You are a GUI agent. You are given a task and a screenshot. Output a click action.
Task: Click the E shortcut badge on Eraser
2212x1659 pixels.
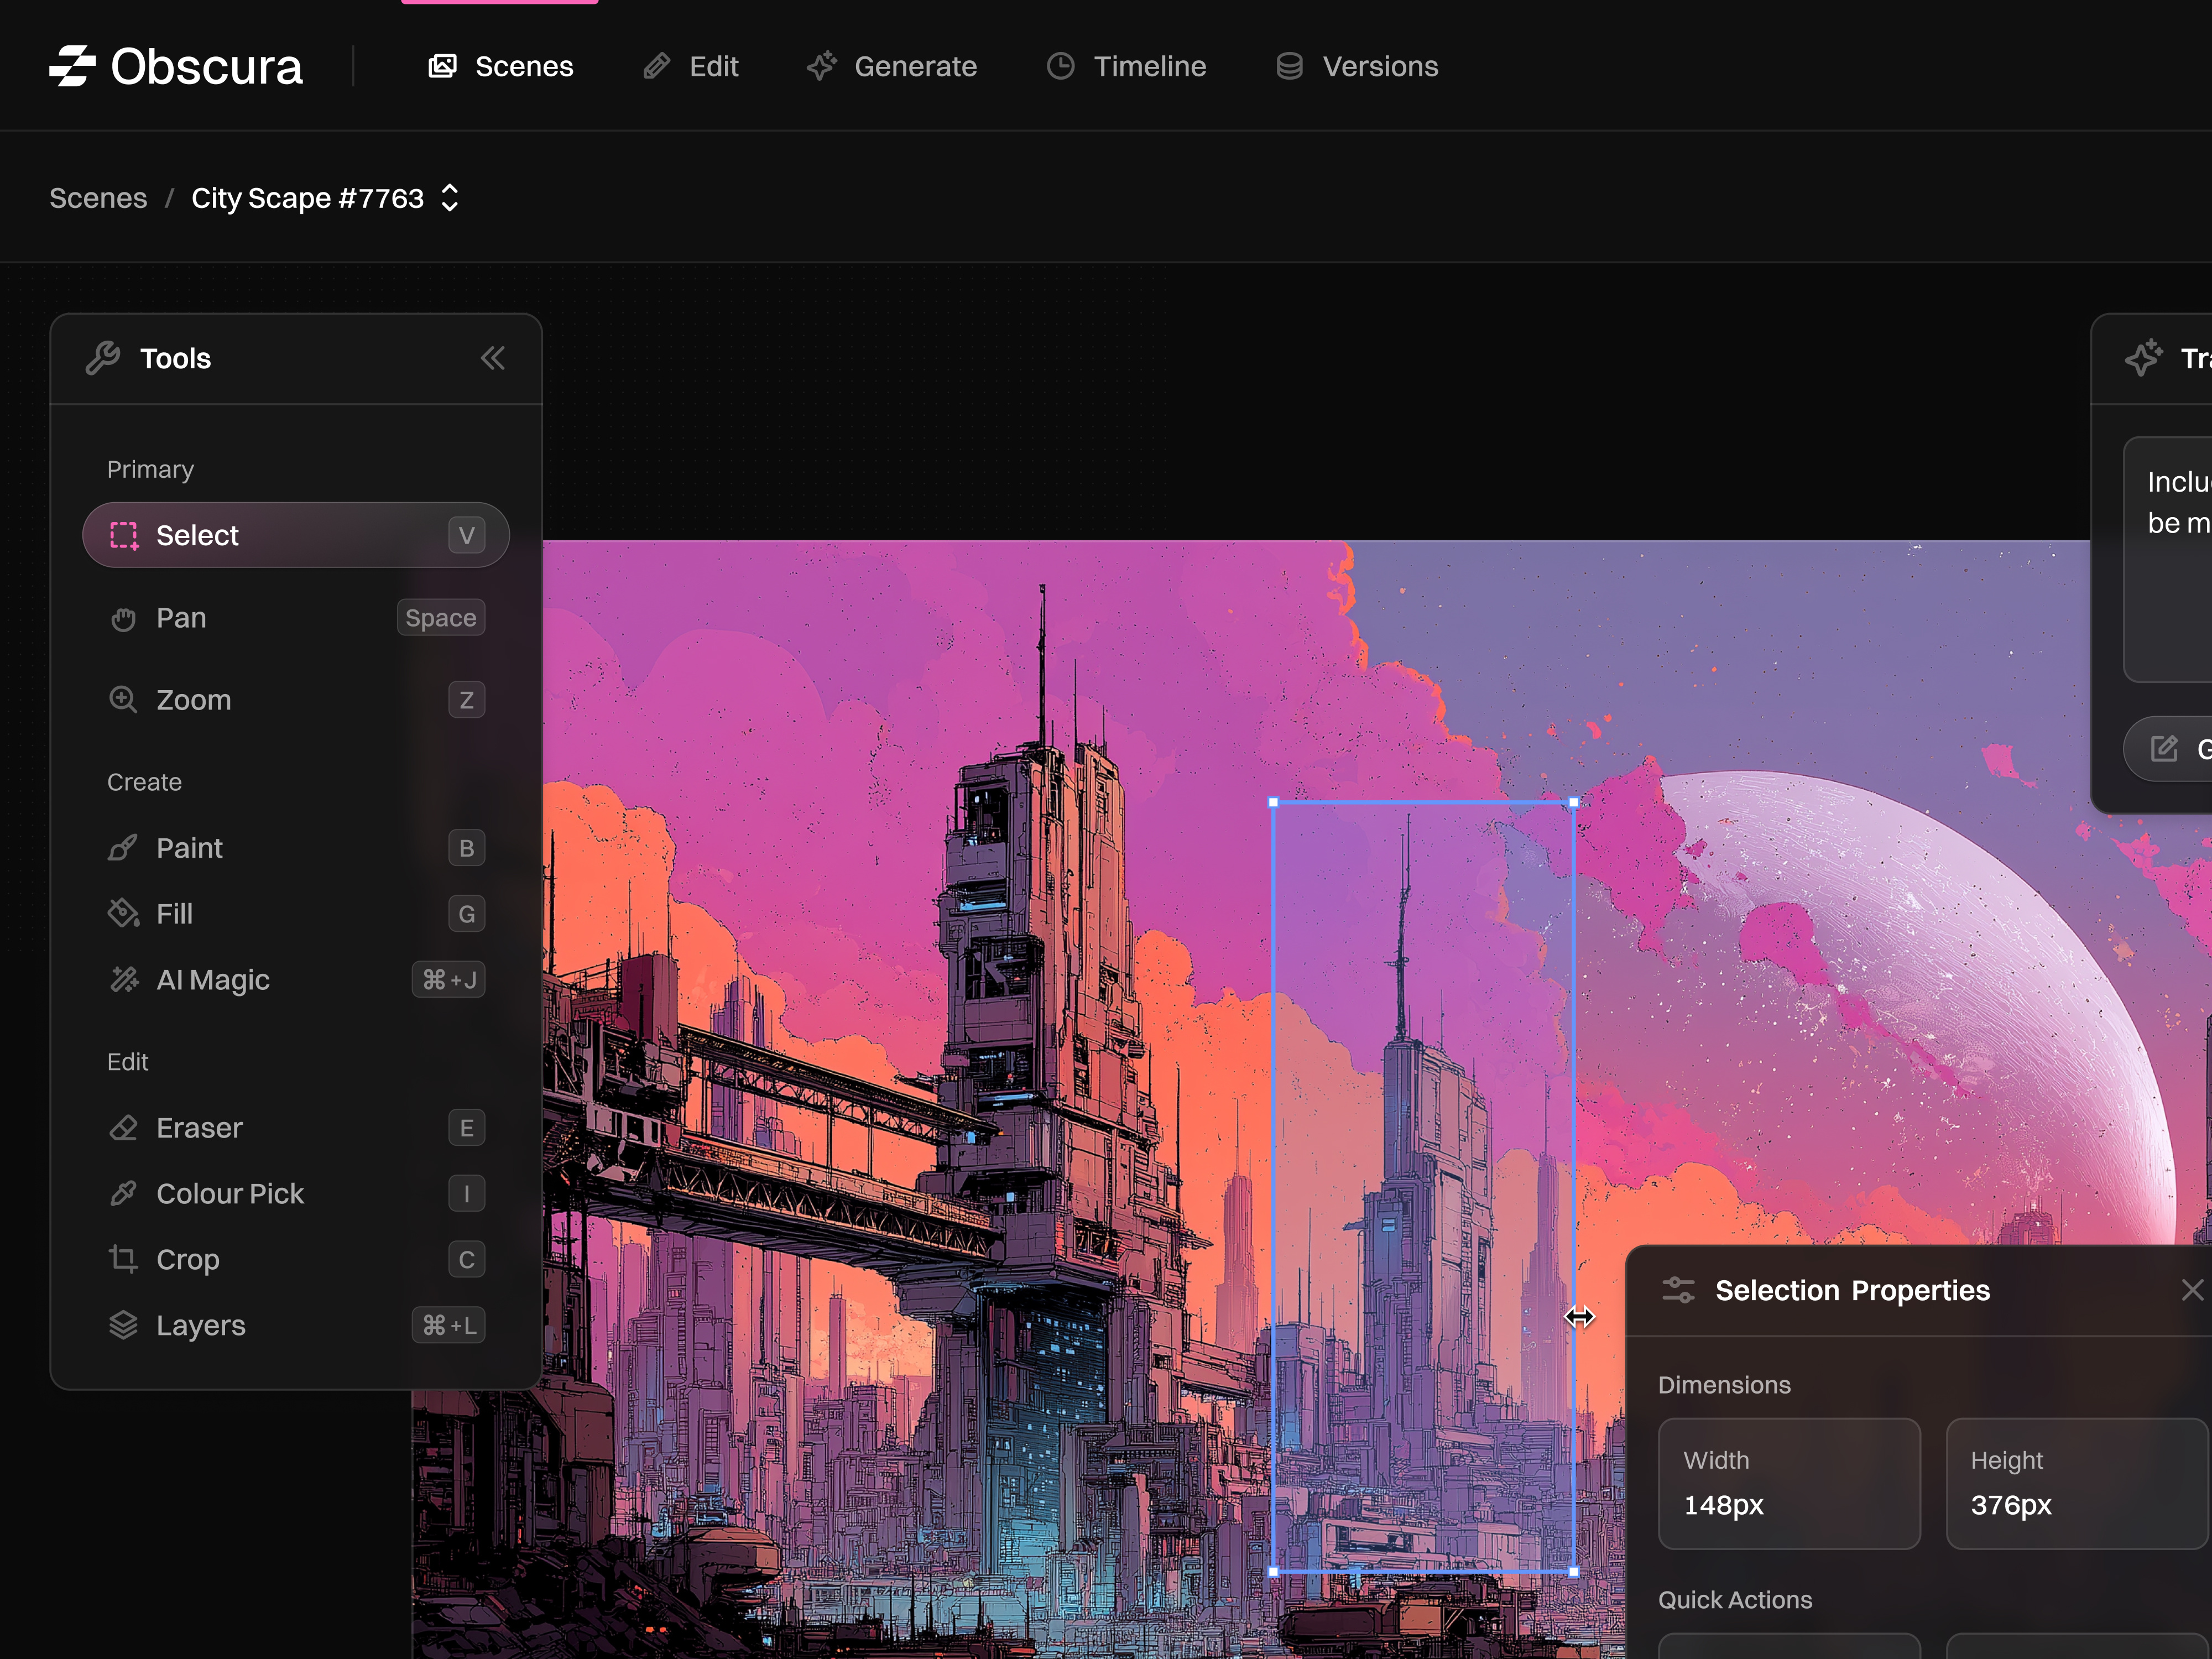point(466,1128)
